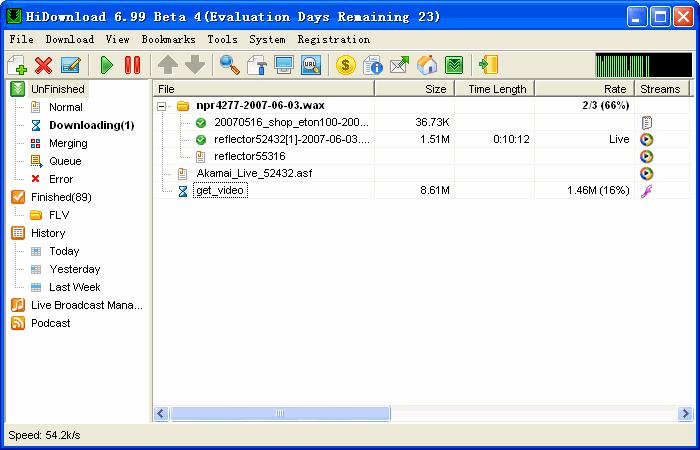Move task up with the up arrow

(x=167, y=65)
